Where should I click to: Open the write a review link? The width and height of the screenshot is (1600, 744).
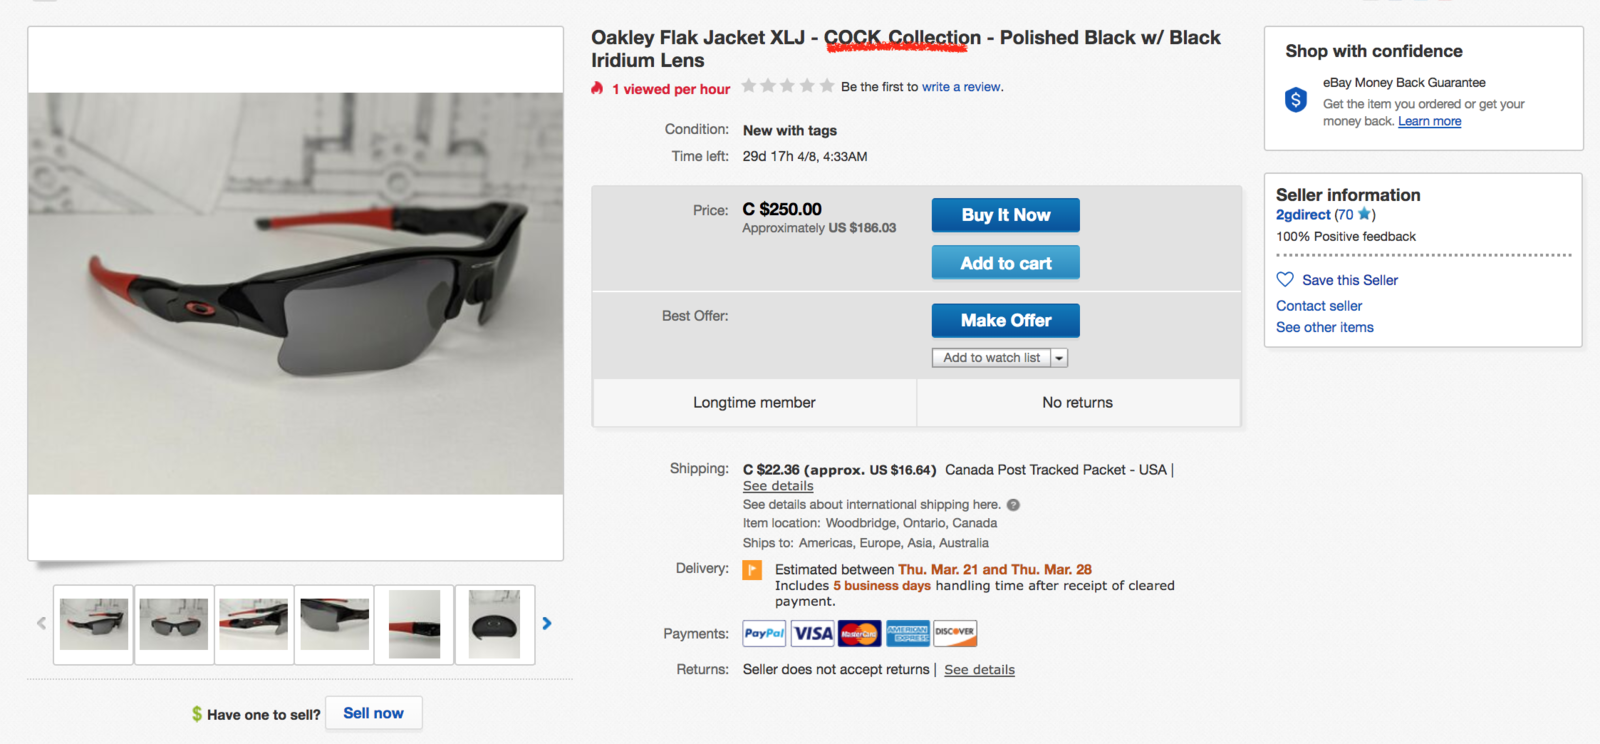click(x=961, y=87)
